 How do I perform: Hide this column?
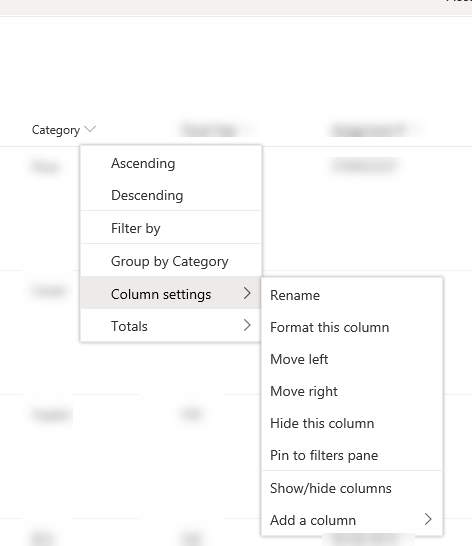352,423
